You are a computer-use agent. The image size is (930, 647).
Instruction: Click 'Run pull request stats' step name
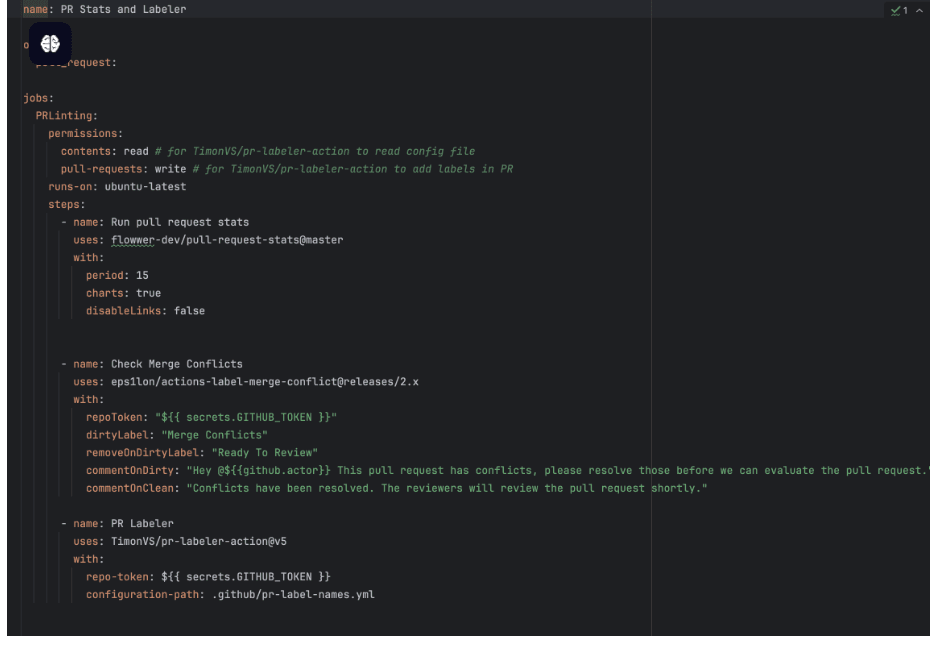[x=180, y=222]
